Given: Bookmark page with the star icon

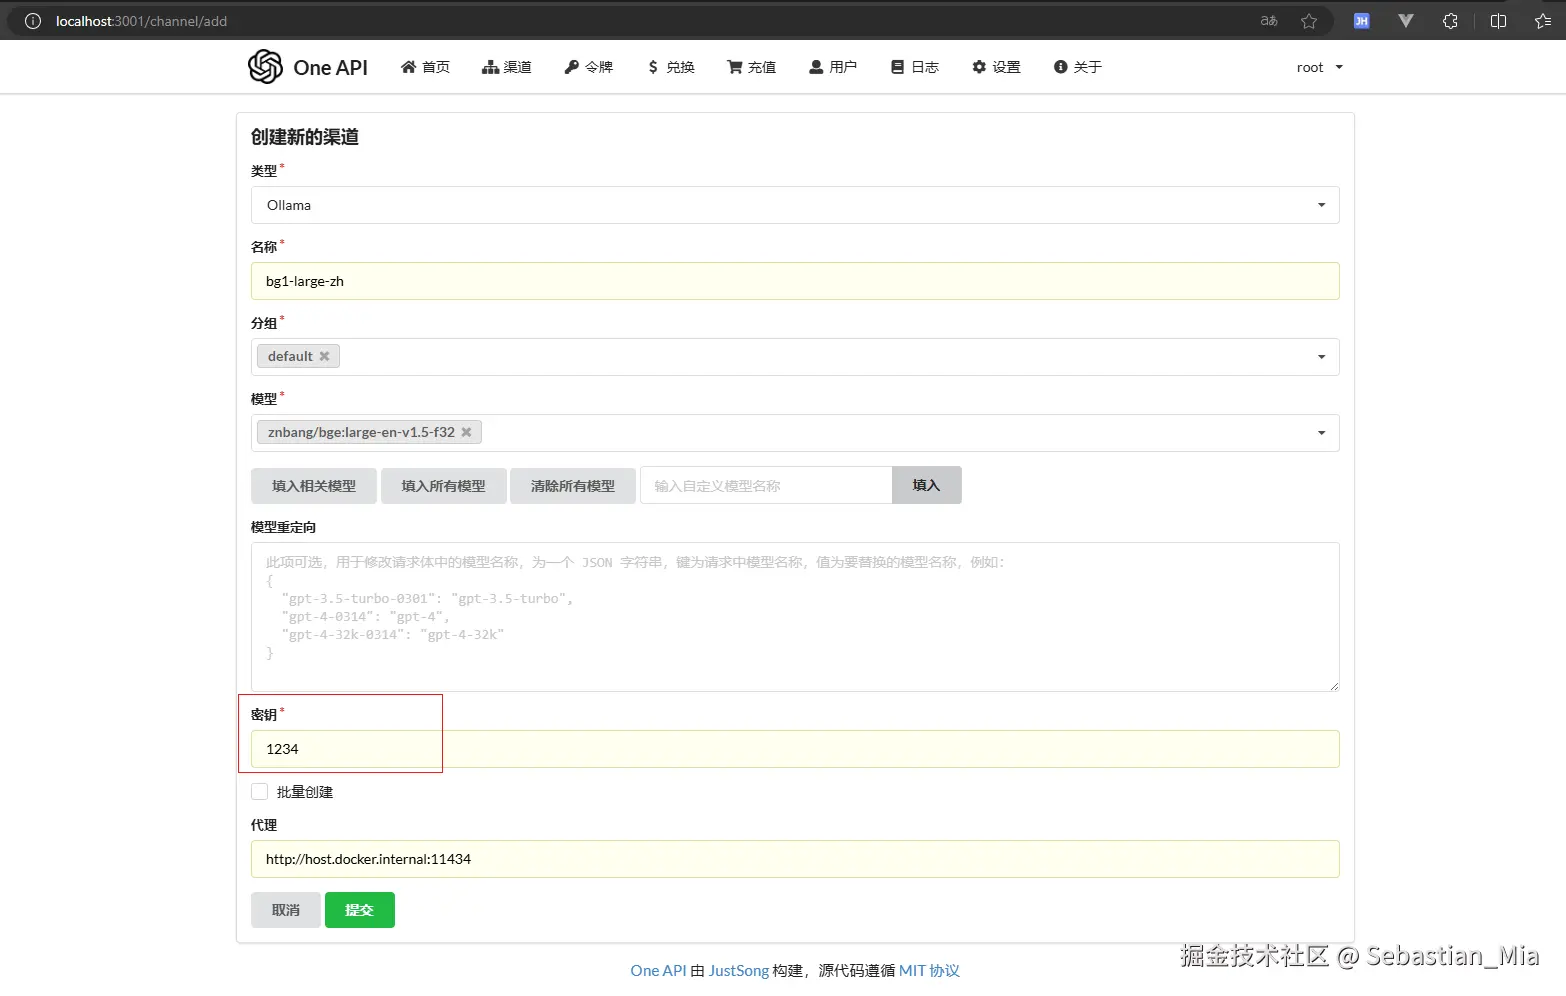Looking at the screenshot, I should point(1309,21).
